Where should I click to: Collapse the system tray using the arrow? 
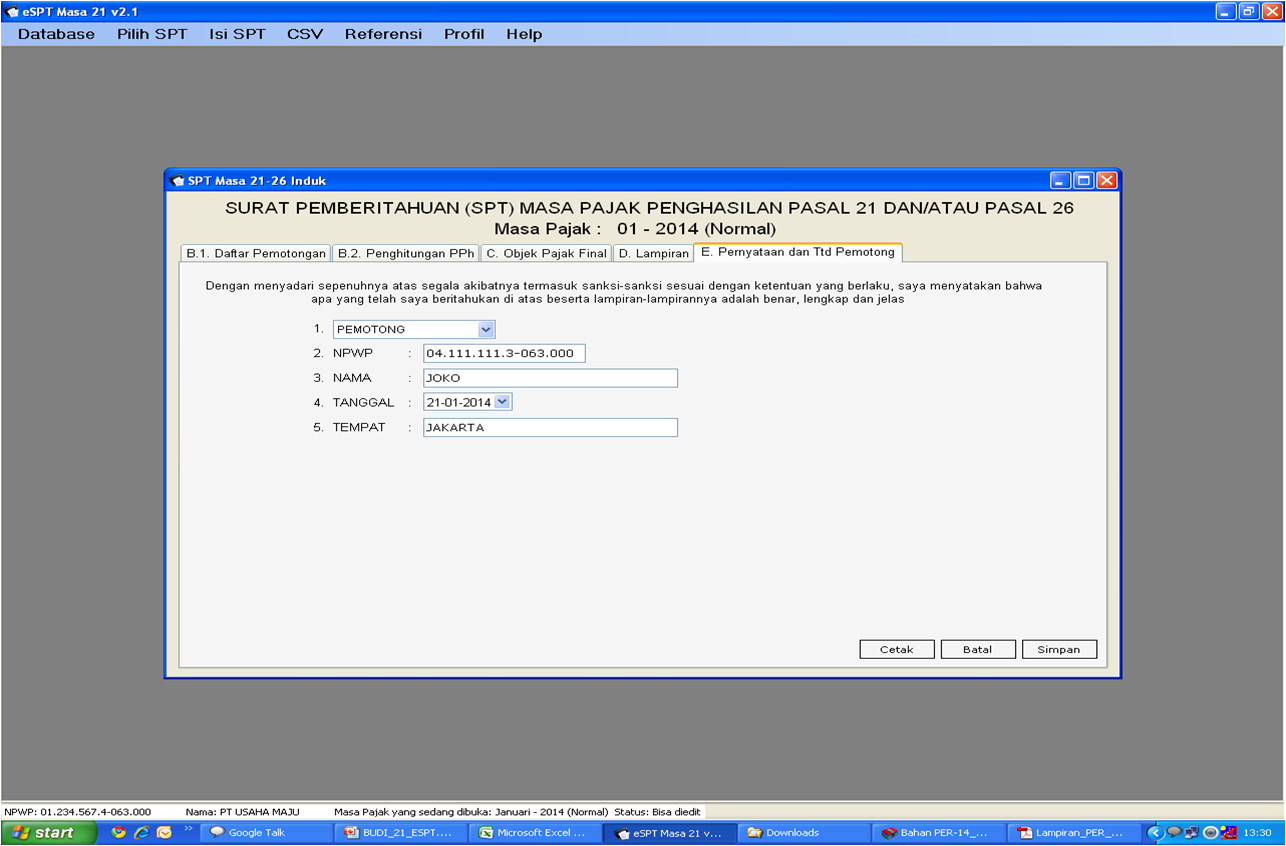[x=1156, y=831]
